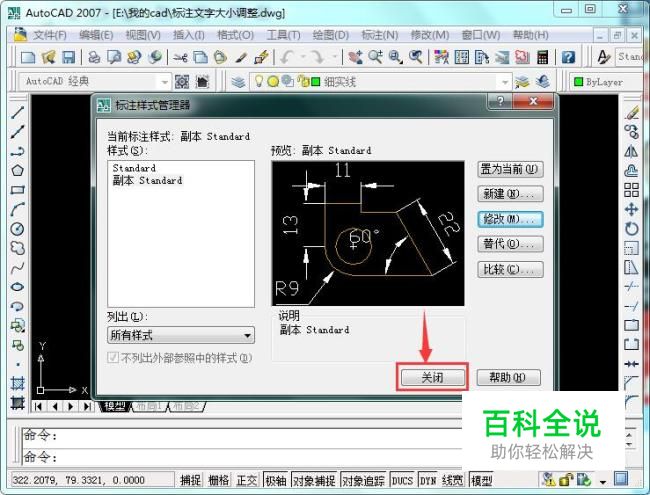
Task: Select the Ellipse tool
Action: pyautogui.click(x=17, y=287)
